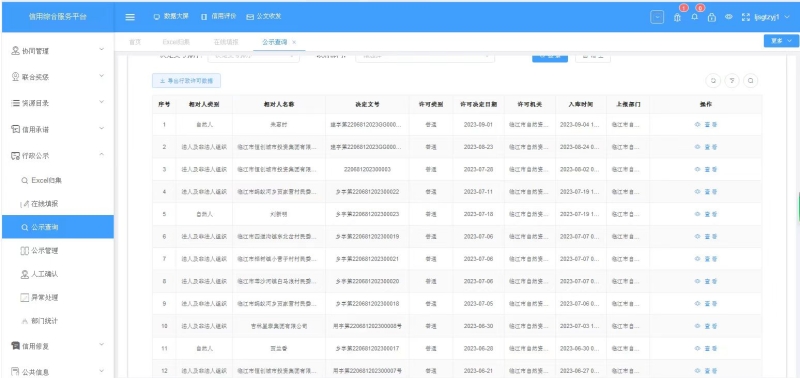This screenshot has height=378, width=800.
Task: Click the date cell 2023-08-23
Action: point(479,147)
